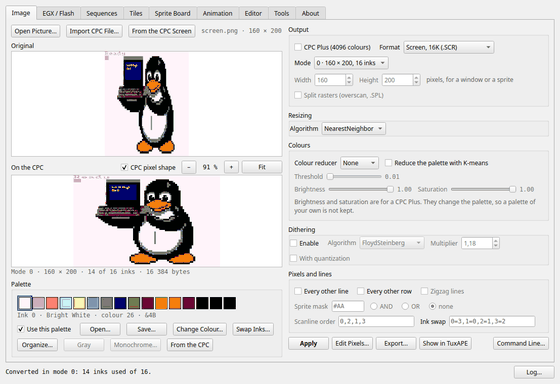Image resolution: width=560 pixels, height=384 pixels.
Task: Open the Sequences tab
Action: [102, 14]
